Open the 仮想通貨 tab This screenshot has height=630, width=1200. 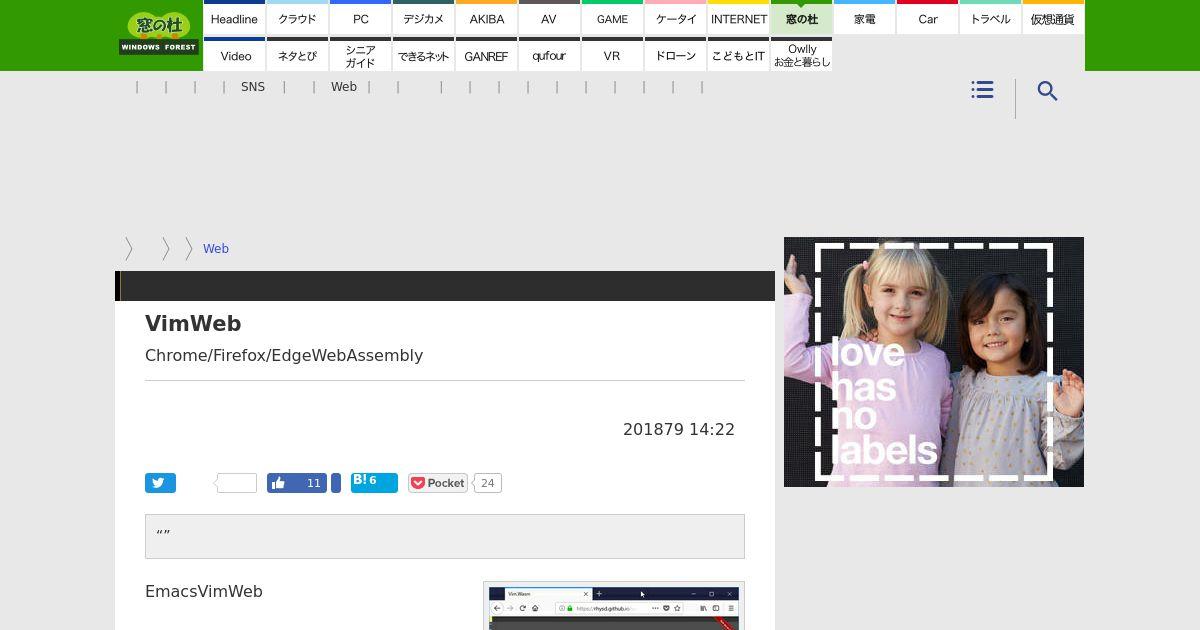click(1053, 18)
